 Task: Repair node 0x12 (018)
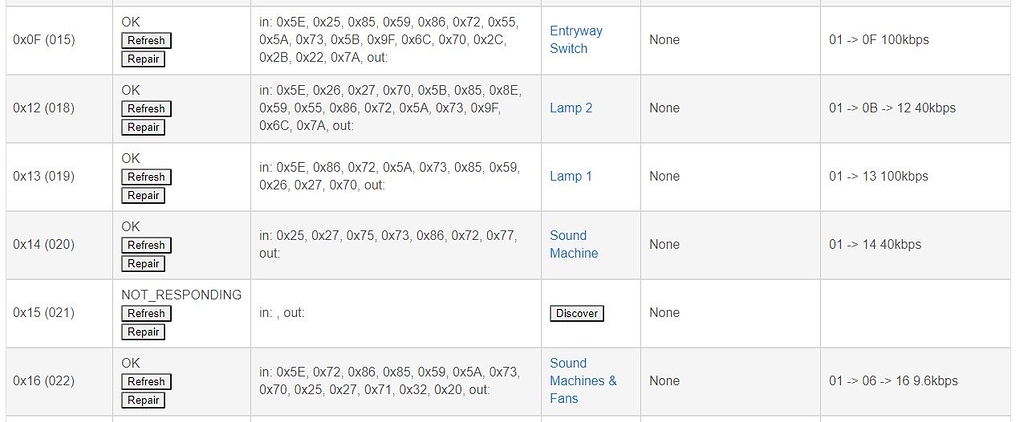(x=143, y=127)
